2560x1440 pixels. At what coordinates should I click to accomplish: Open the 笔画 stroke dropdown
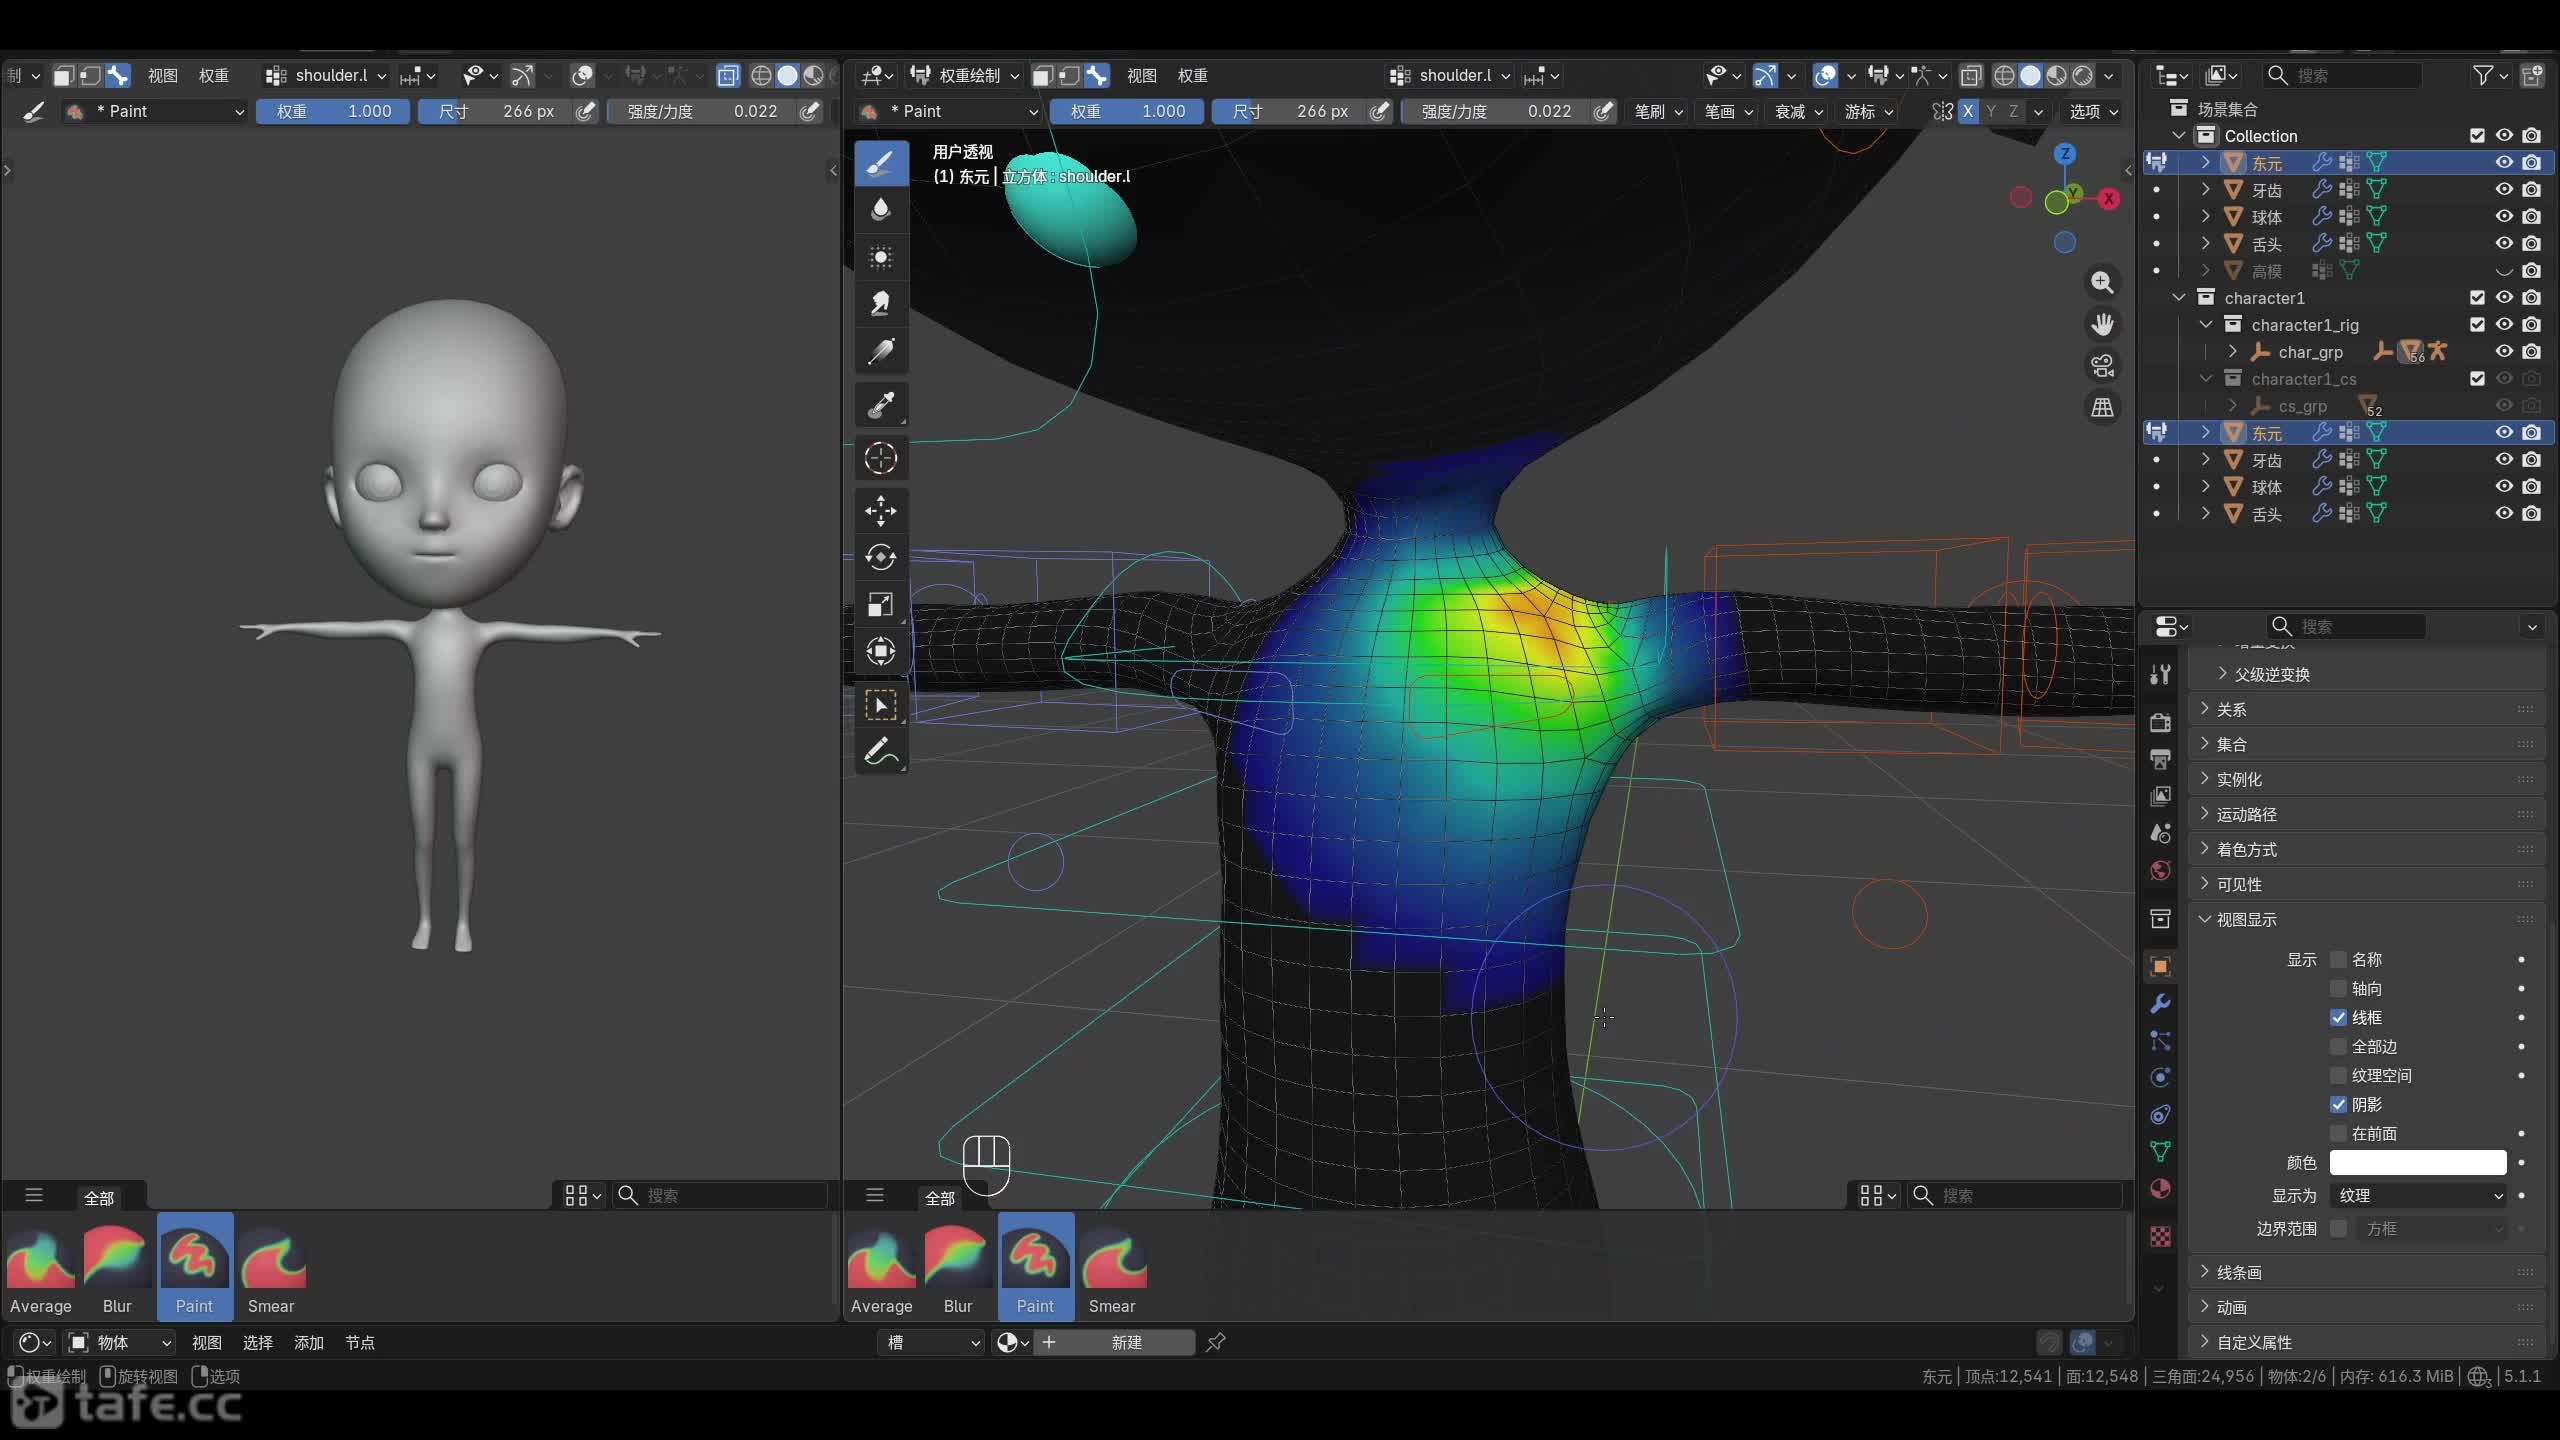(x=1729, y=111)
